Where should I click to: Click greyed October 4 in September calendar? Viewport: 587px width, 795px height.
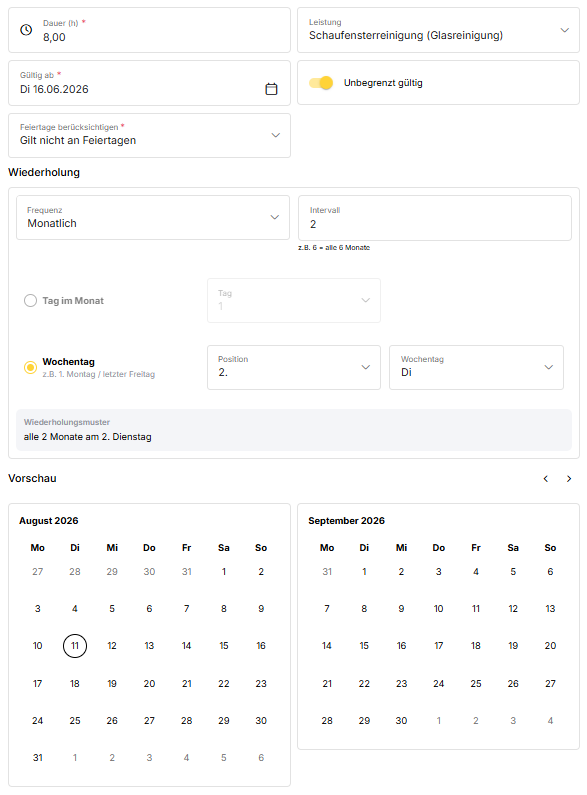coord(551,721)
